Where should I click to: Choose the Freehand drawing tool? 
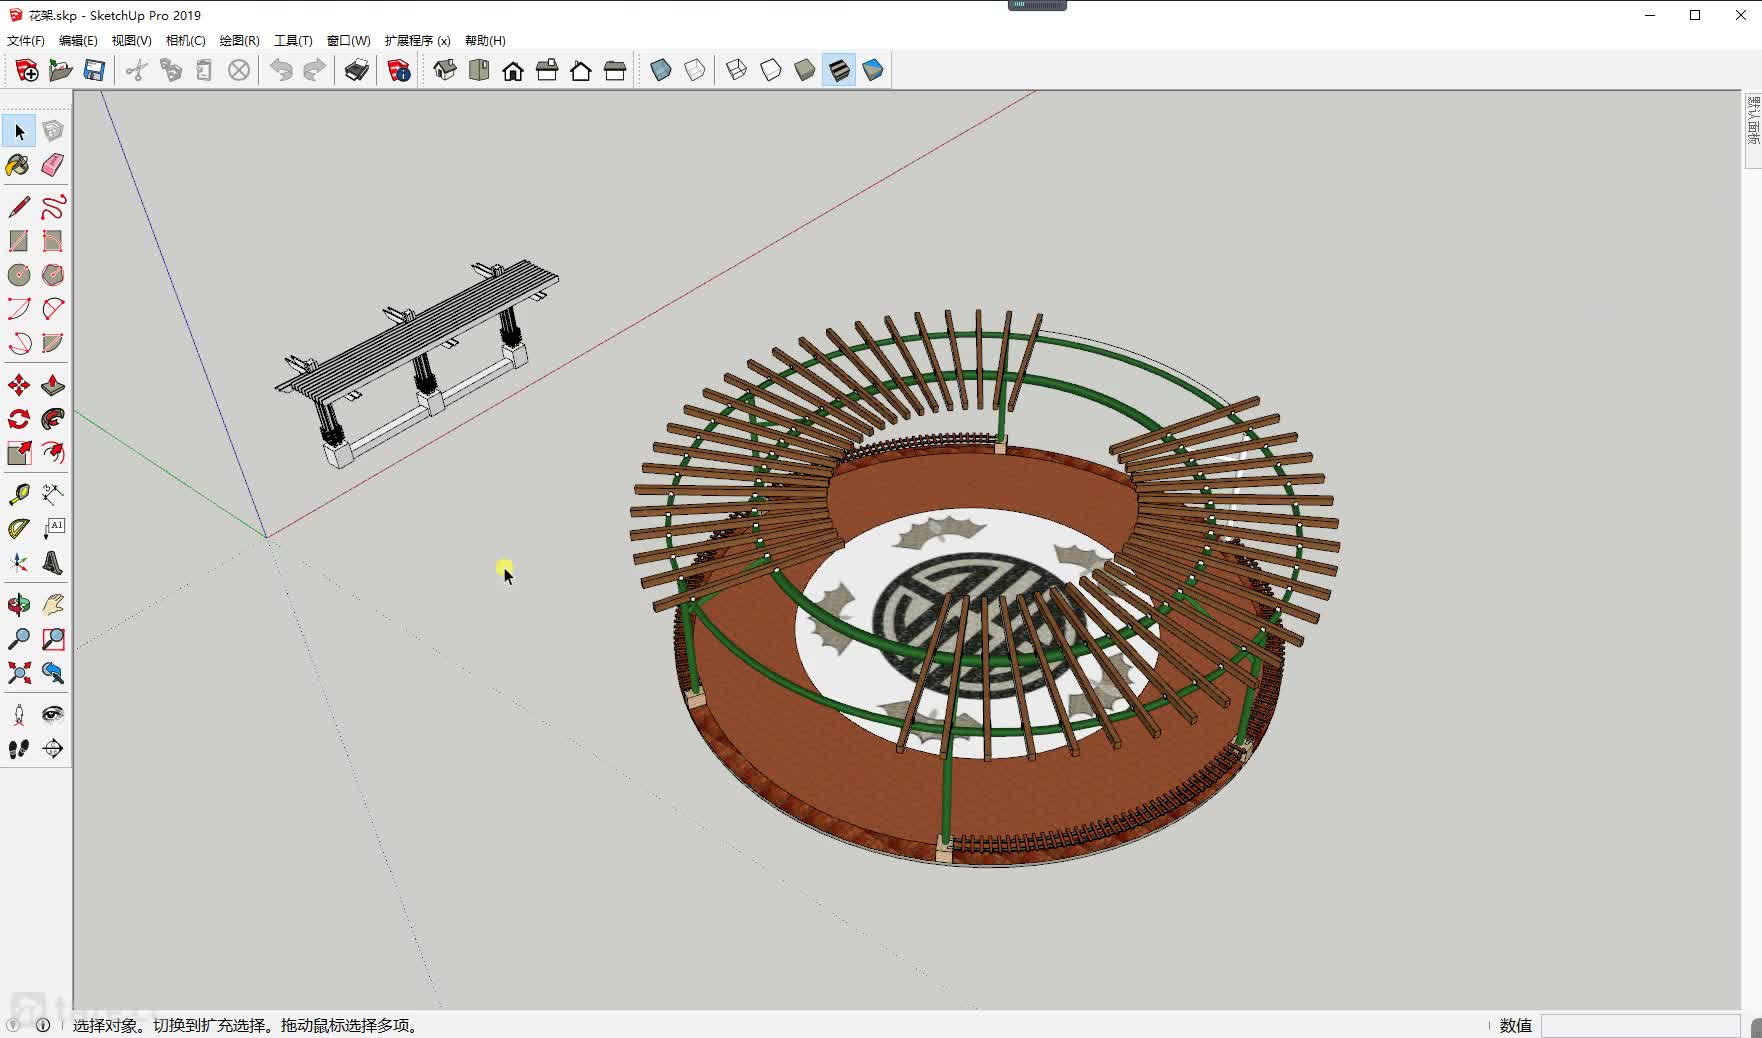[x=53, y=207]
